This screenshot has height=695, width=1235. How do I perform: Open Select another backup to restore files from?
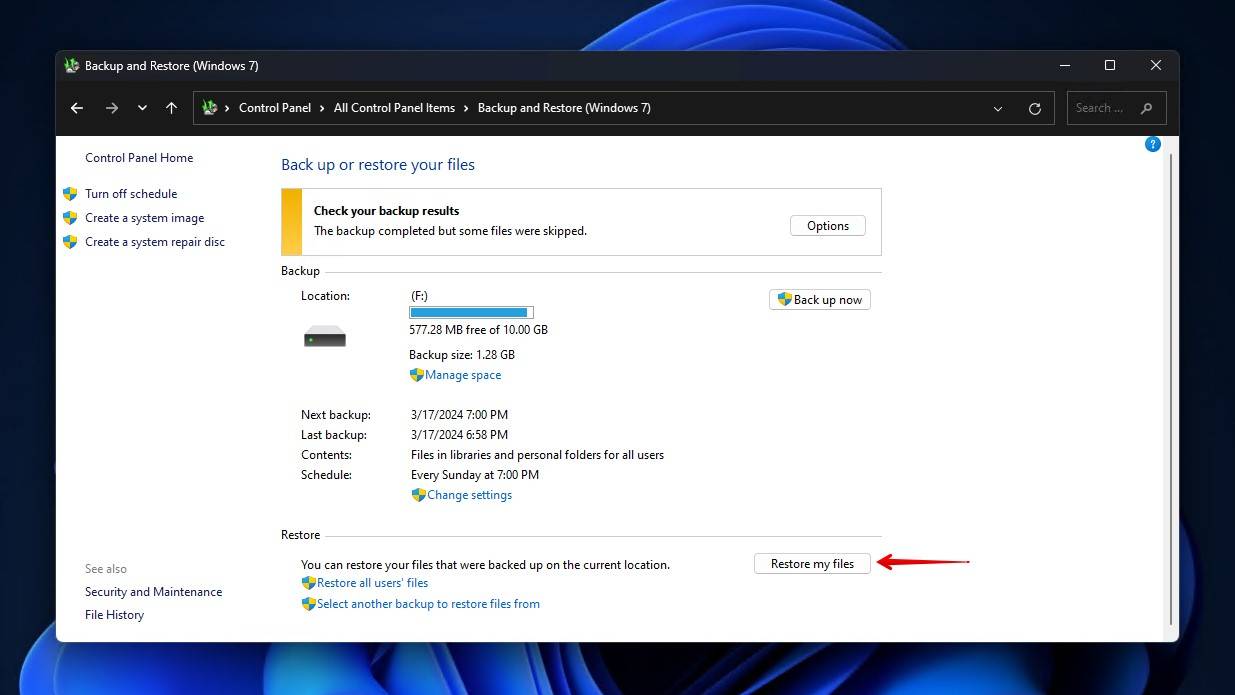coord(428,603)
